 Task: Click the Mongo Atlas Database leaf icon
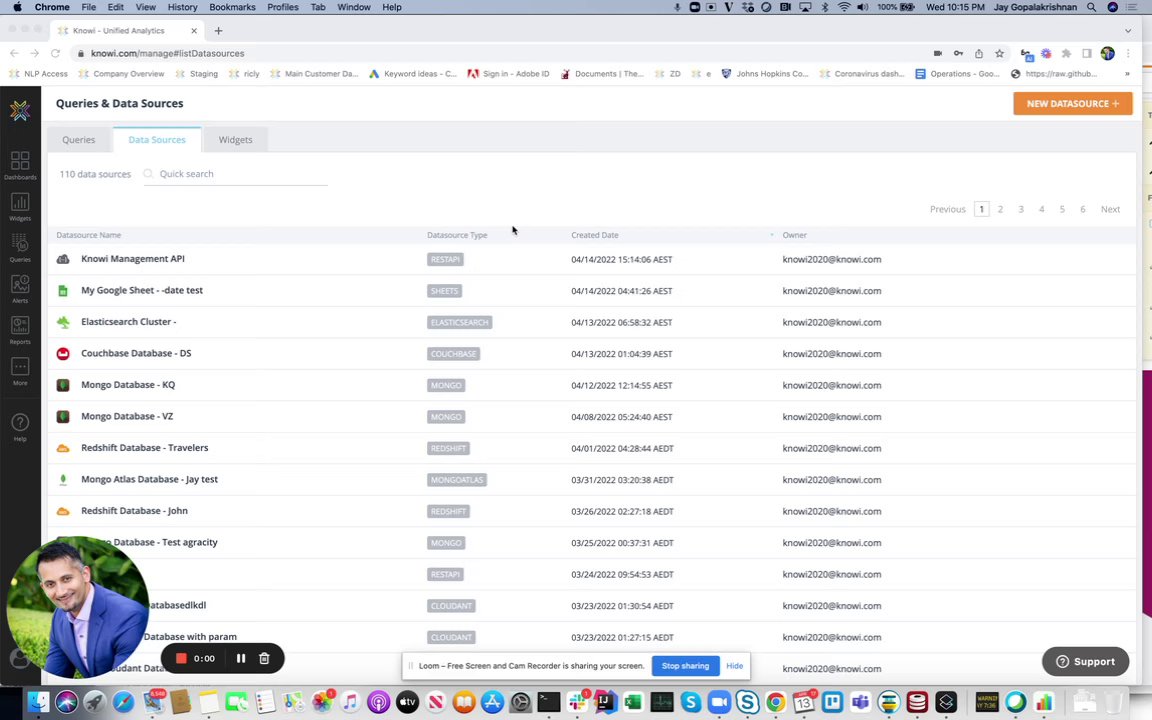click(63, 480)
